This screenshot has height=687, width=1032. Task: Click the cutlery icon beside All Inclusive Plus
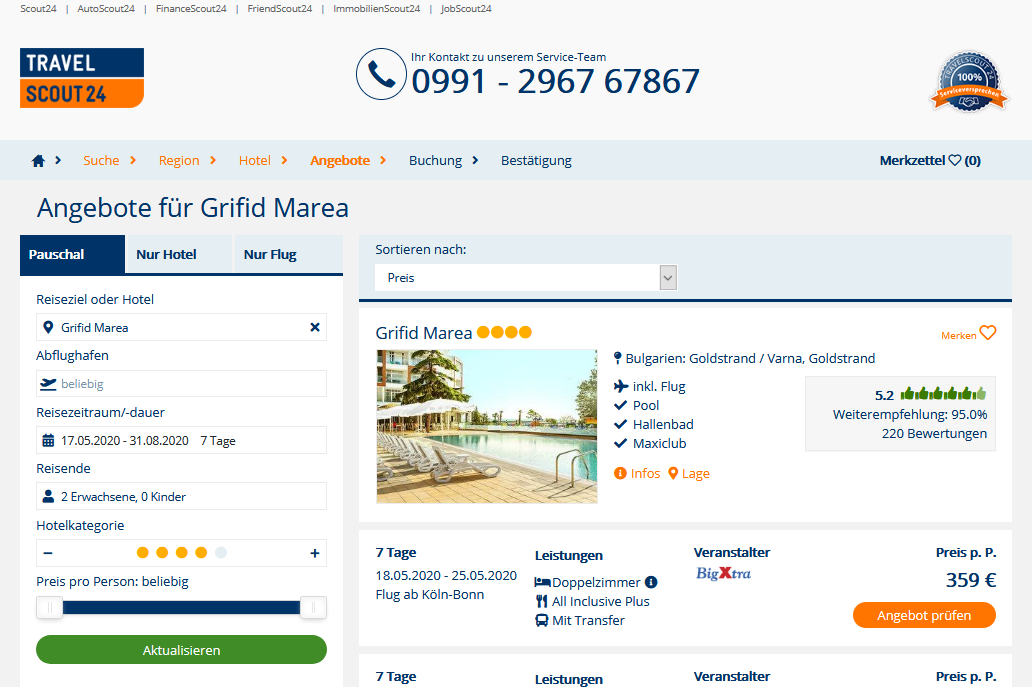[x=542, y=601]
